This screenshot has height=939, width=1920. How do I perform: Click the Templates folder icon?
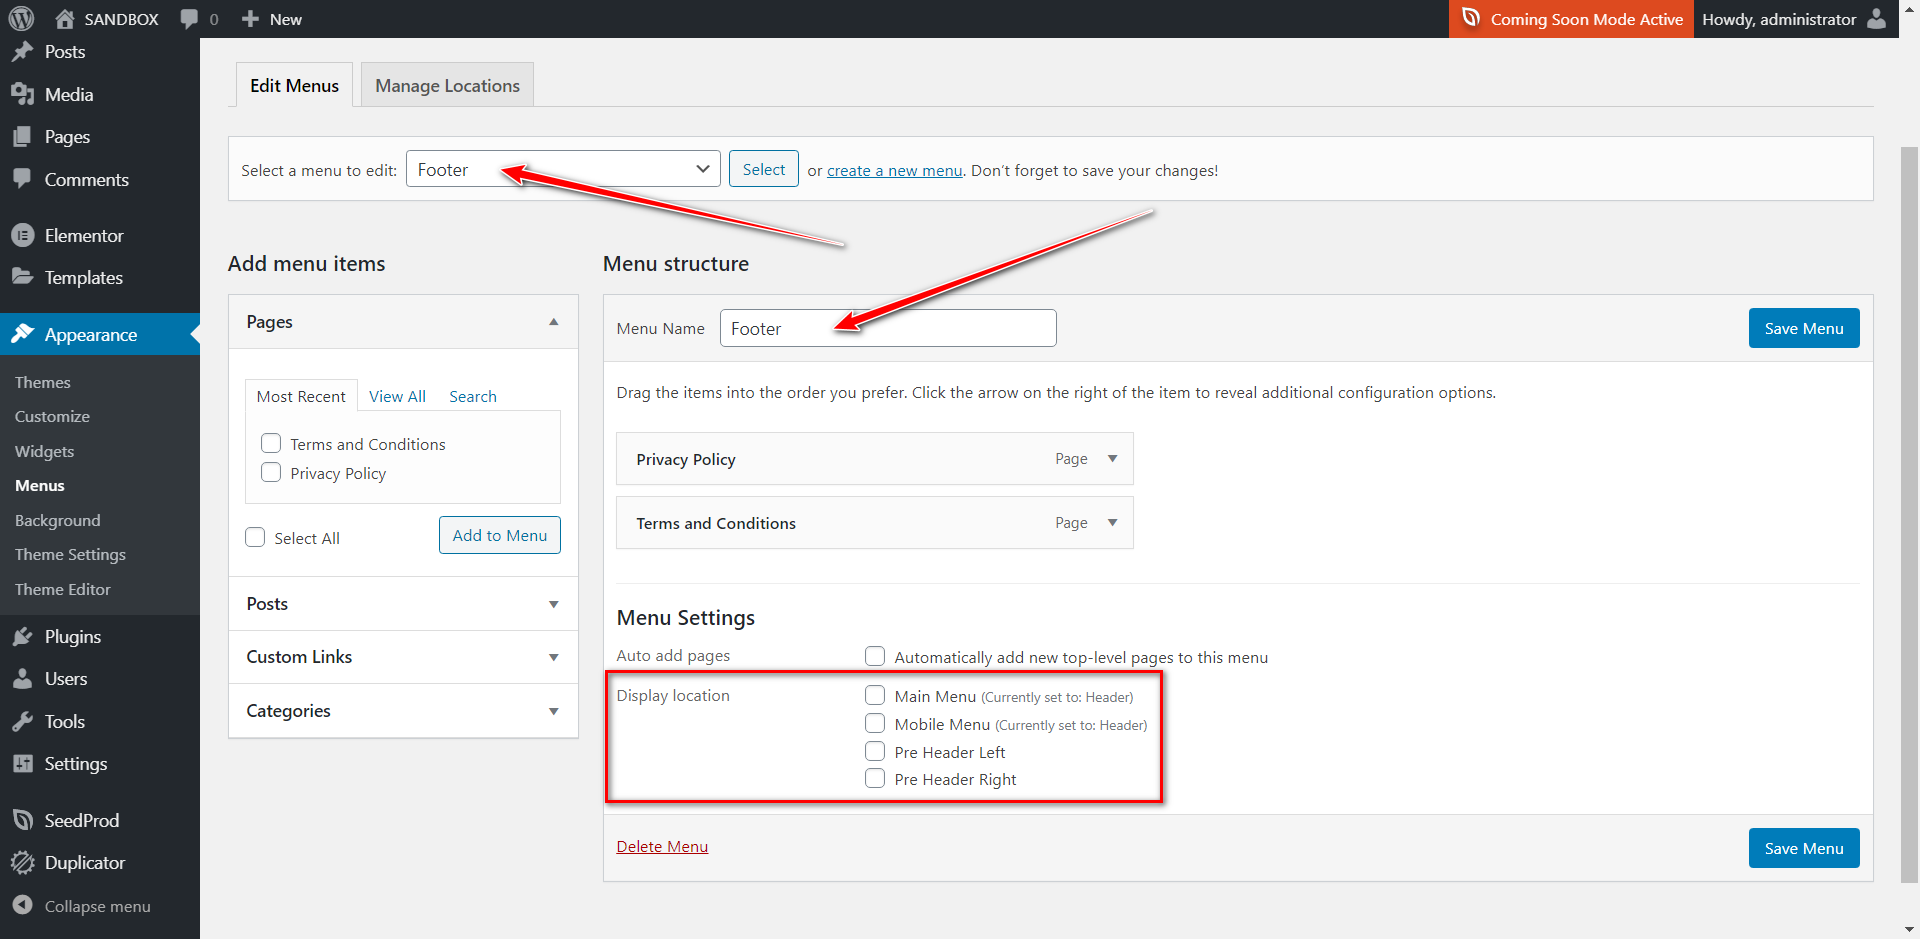(x=22, y=277)
